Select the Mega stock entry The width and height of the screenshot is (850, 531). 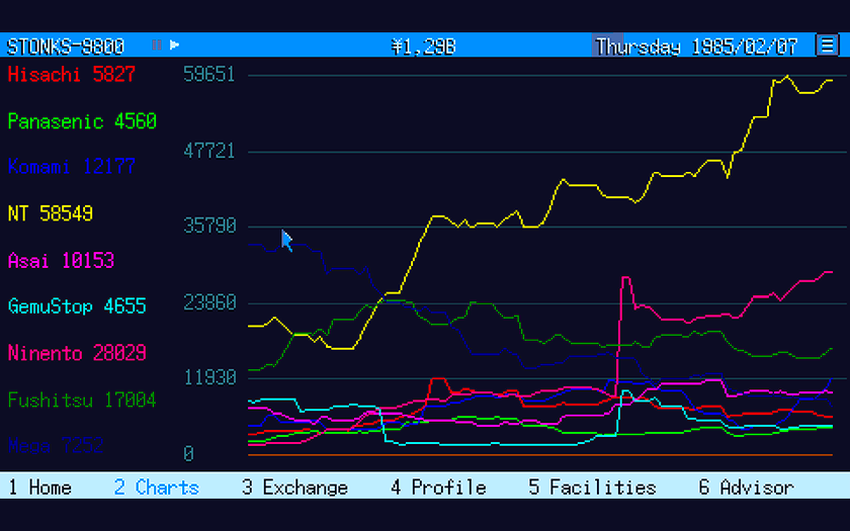(x=56, y=446)
